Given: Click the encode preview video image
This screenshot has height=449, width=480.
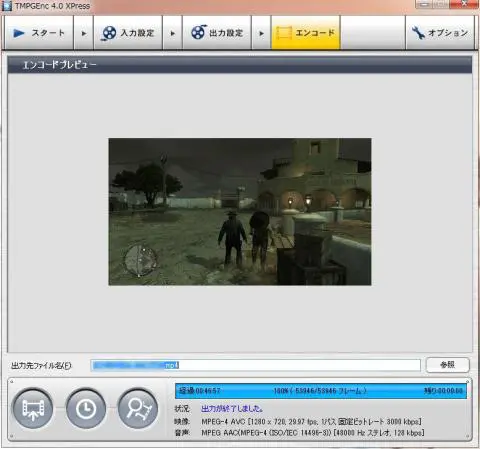Looking at the screenshot, I should pyautogui.click(x=240, y=212).
